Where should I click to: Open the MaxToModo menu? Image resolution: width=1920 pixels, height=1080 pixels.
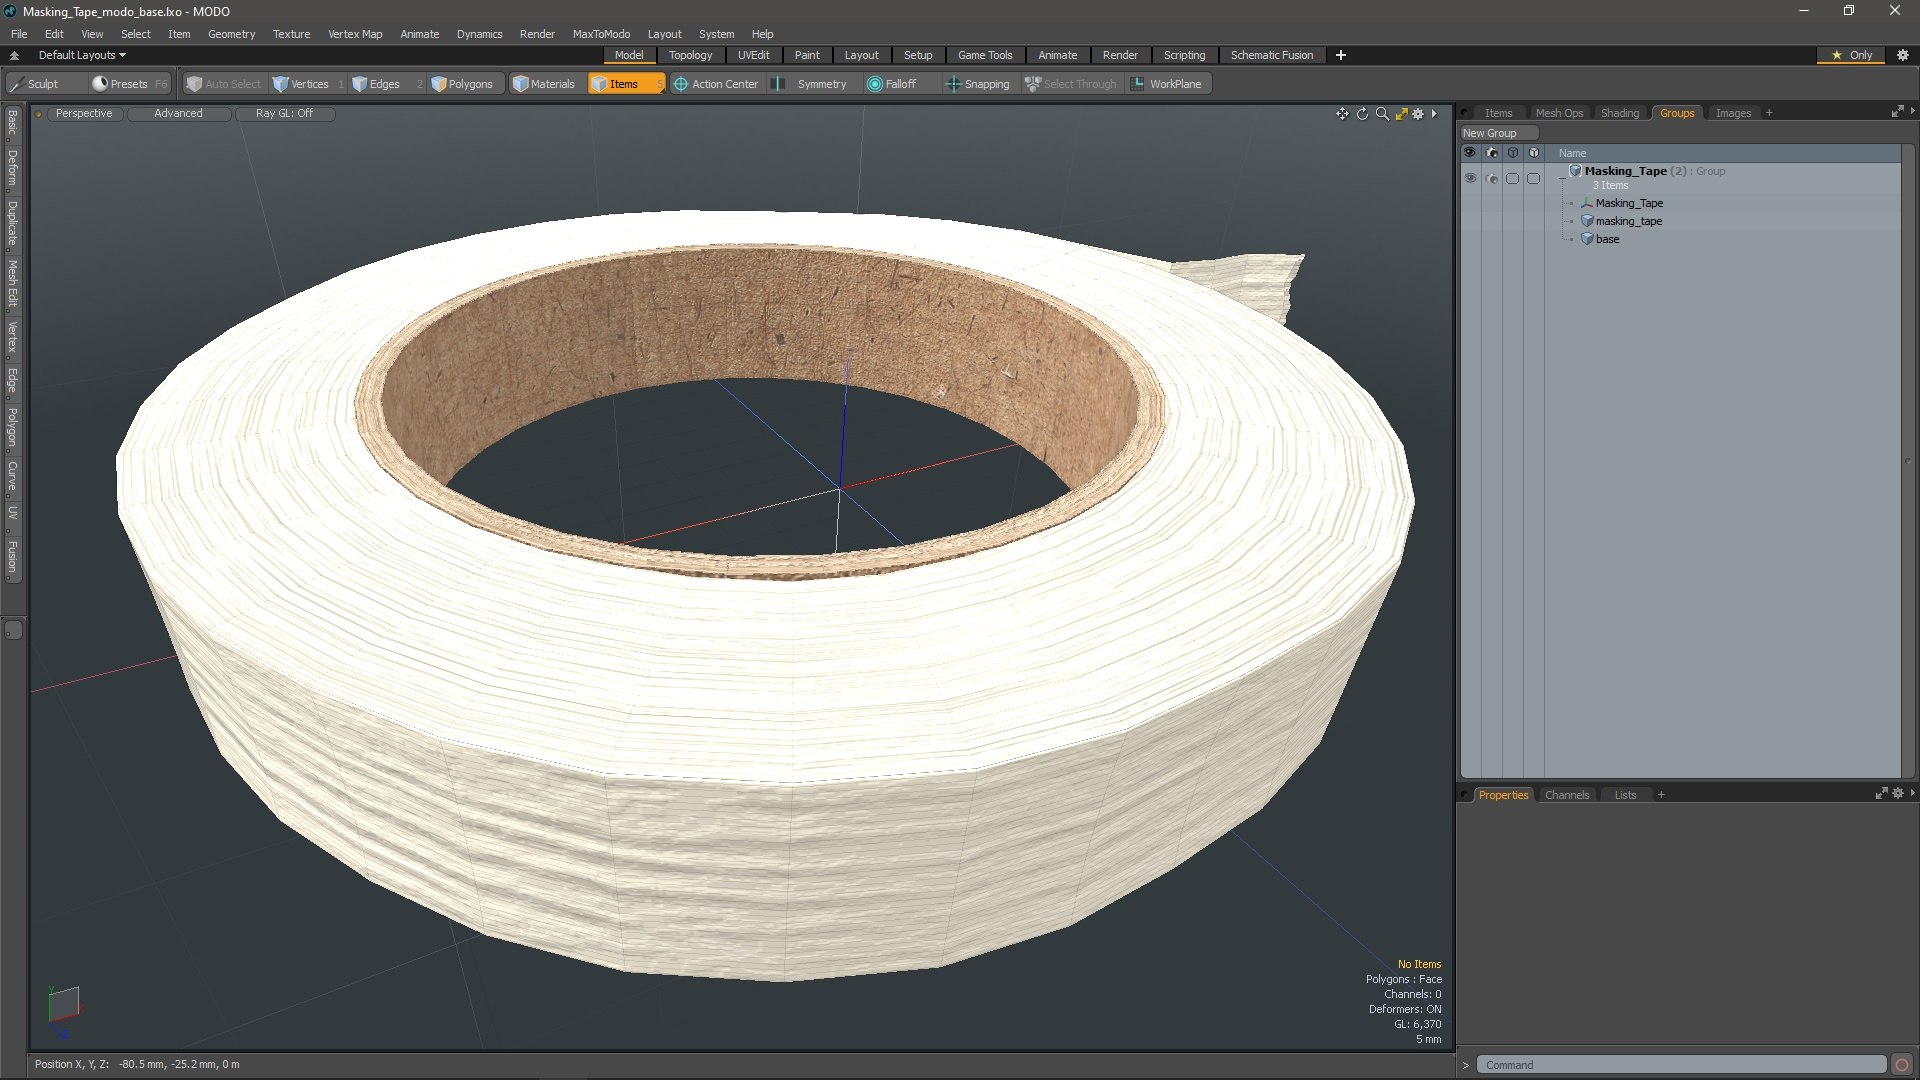tap(601, 34)
